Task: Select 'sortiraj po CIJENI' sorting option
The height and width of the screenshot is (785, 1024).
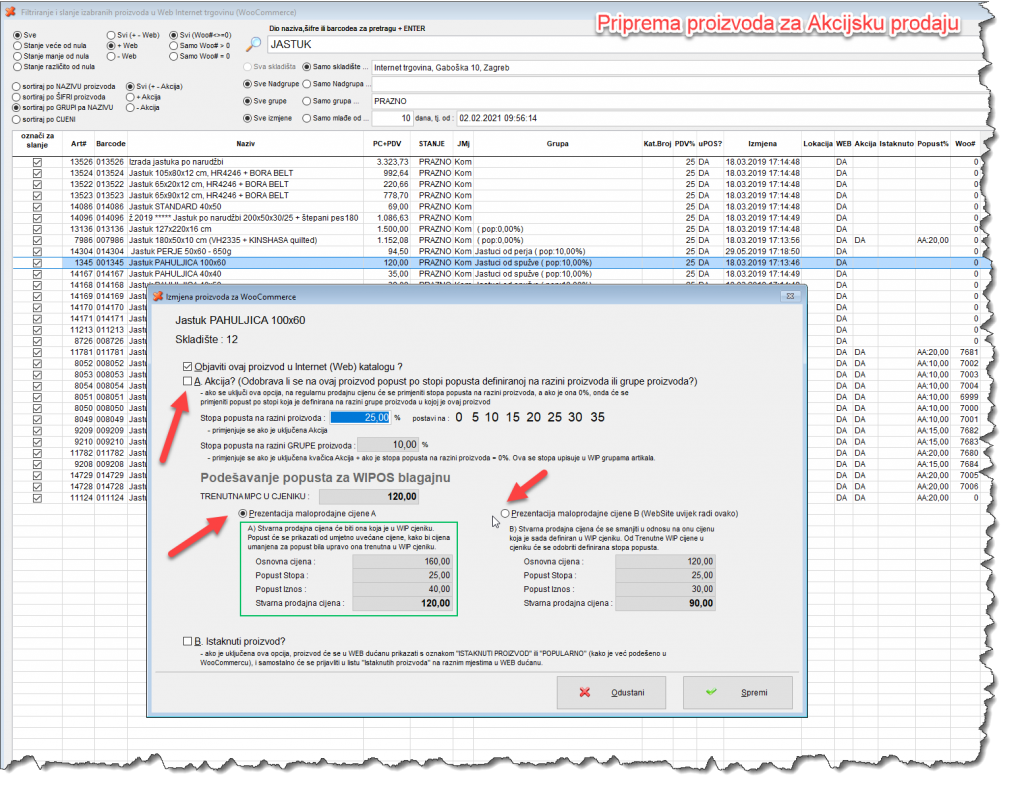Action: pos(17,119)
